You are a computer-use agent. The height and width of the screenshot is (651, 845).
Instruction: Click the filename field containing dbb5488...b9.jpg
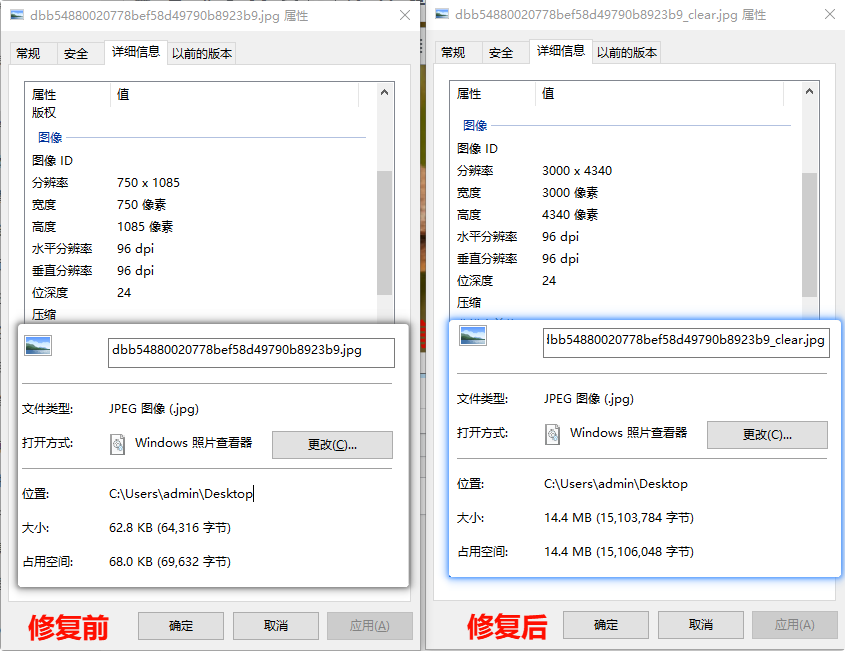click(251, 352)
